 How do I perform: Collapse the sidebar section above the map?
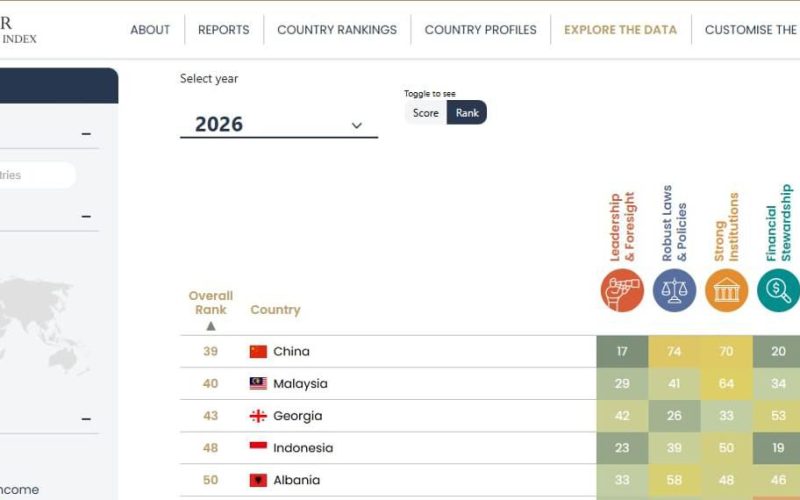point(86,216)
